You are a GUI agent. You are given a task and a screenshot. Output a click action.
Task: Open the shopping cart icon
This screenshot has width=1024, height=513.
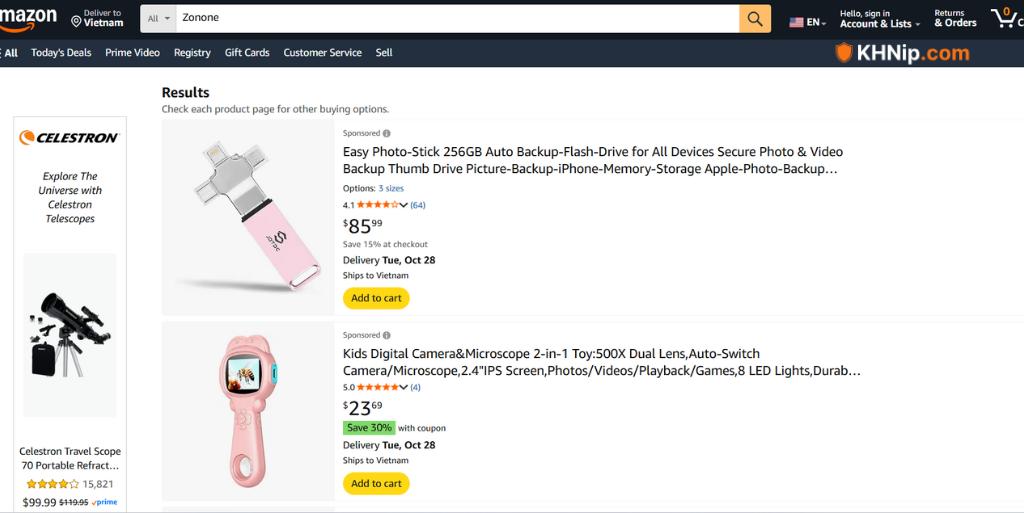pos(1004,17)
